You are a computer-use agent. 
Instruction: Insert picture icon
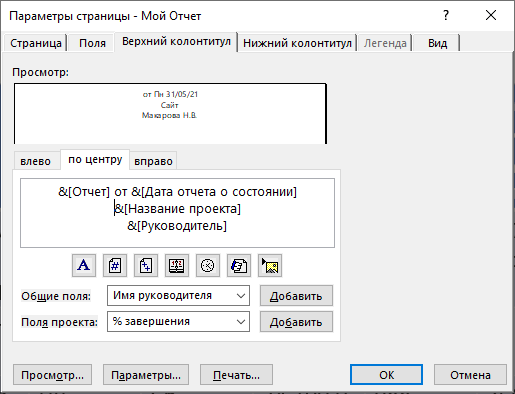tap(270, 266)
